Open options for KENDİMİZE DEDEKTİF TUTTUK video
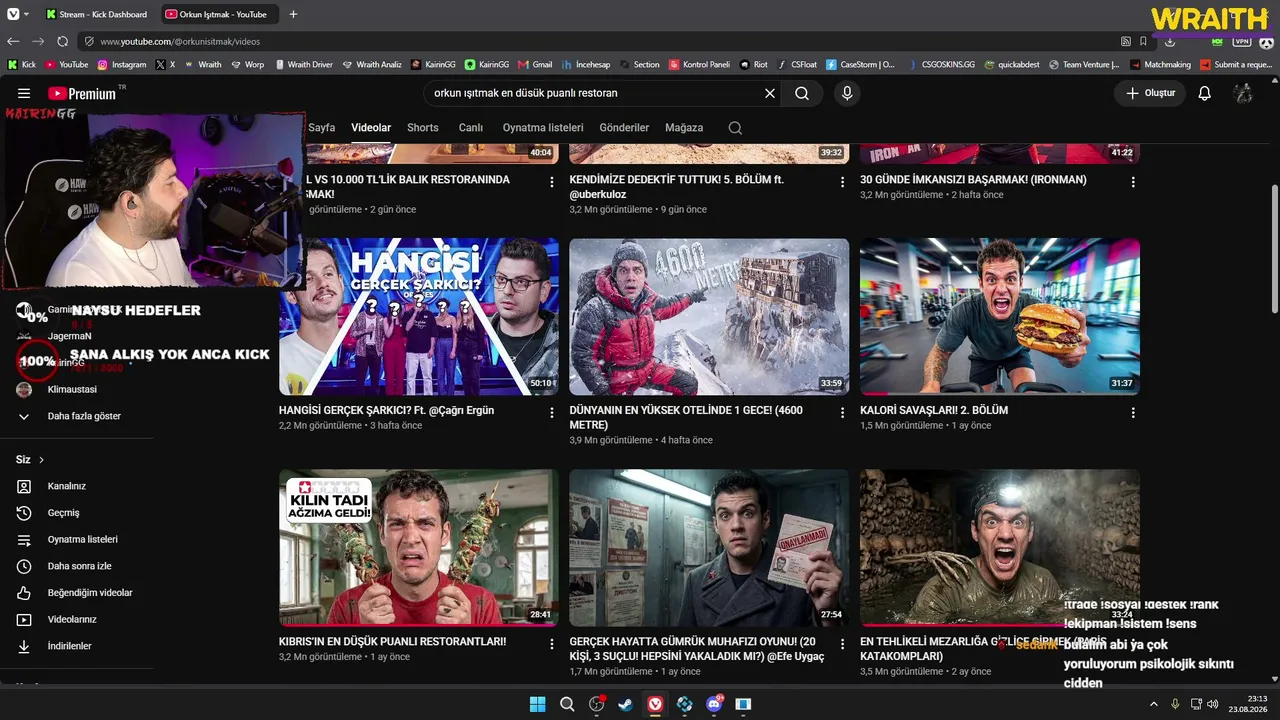This screenshot has width=1280, height=720. pyautogui.click(x=842, y=182)
